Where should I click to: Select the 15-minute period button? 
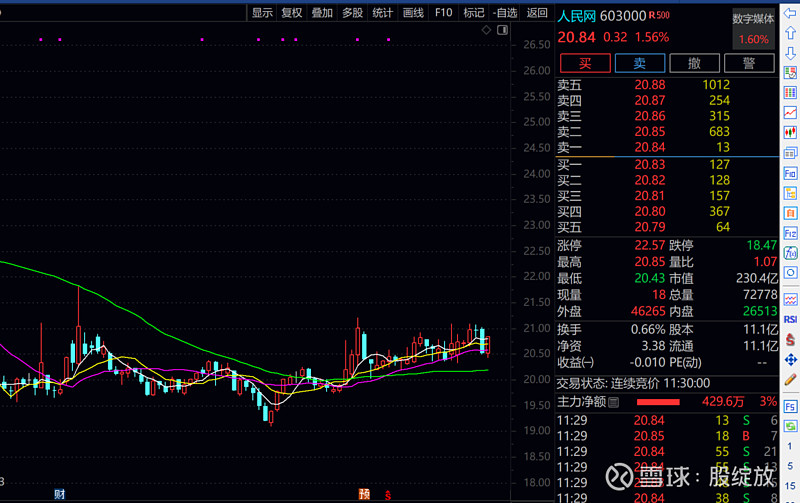point(790,486)
